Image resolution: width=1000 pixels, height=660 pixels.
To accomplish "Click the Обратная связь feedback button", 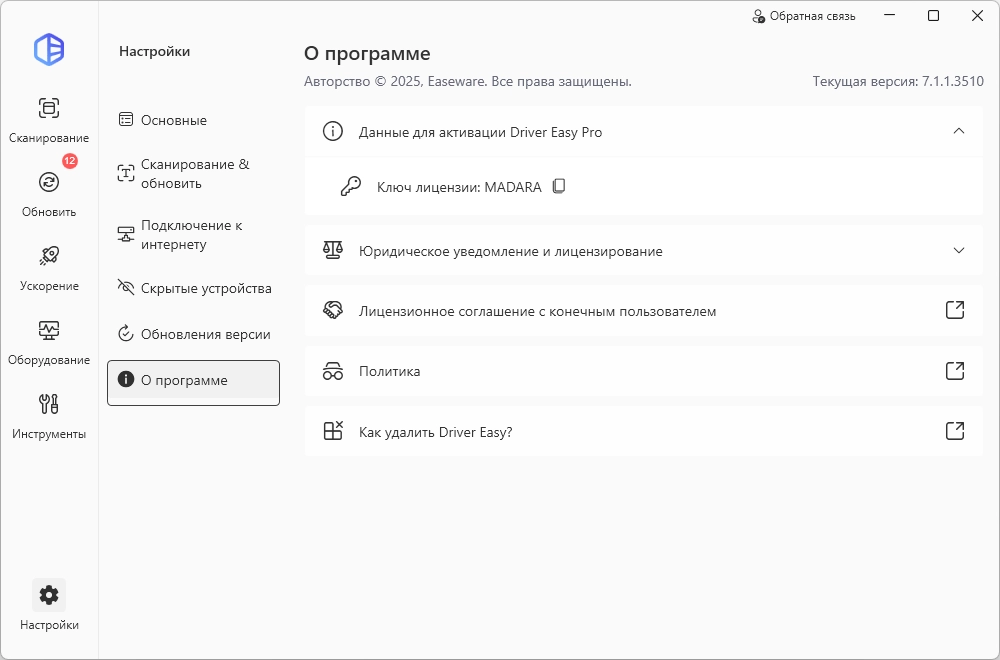I will (x=803, y=16).
